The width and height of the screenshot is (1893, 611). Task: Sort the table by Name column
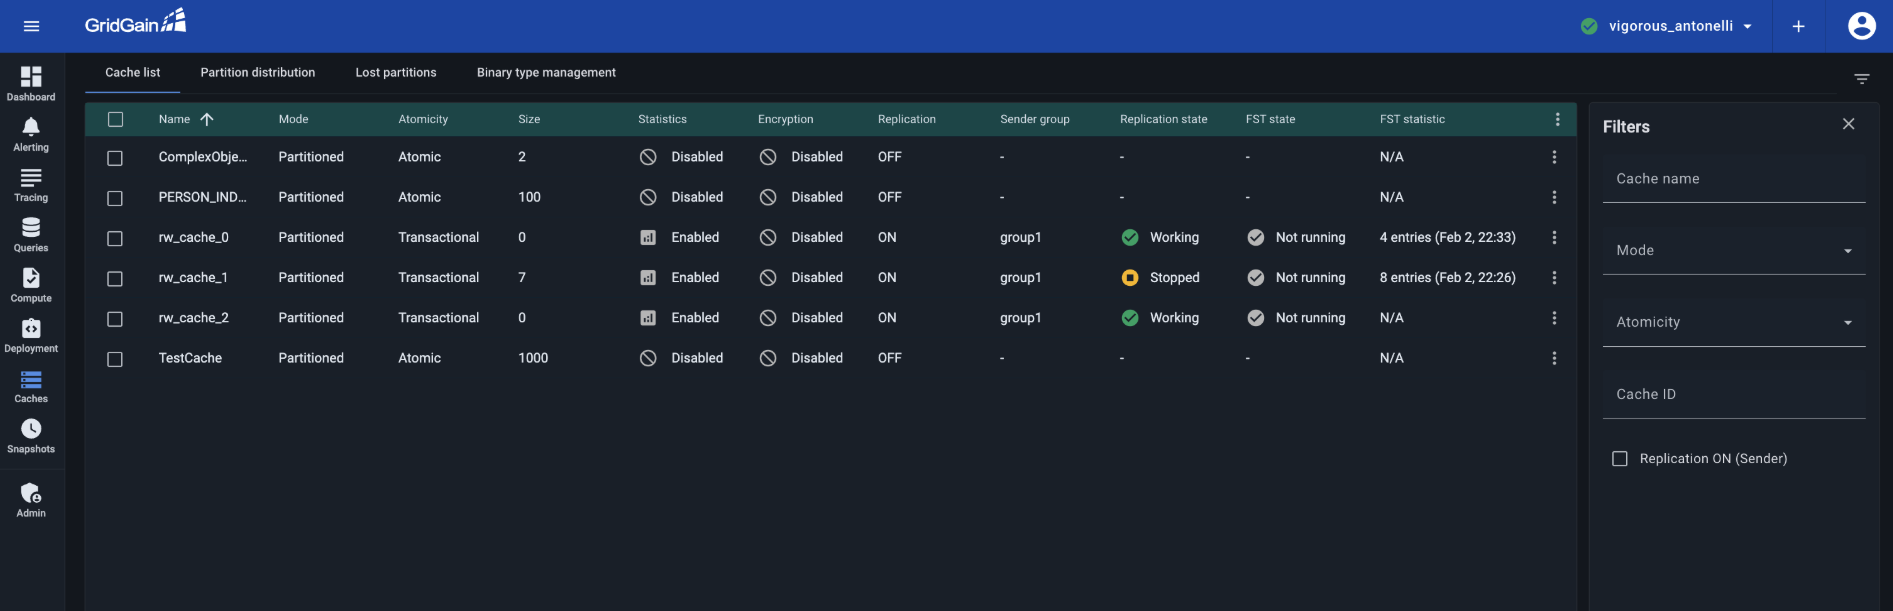[175, 119]
